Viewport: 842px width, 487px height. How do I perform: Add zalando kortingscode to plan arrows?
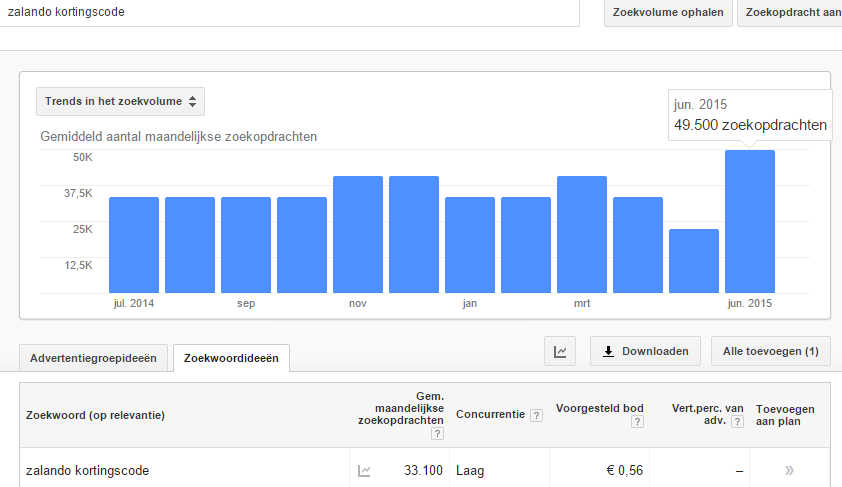[x=789, y=471]
